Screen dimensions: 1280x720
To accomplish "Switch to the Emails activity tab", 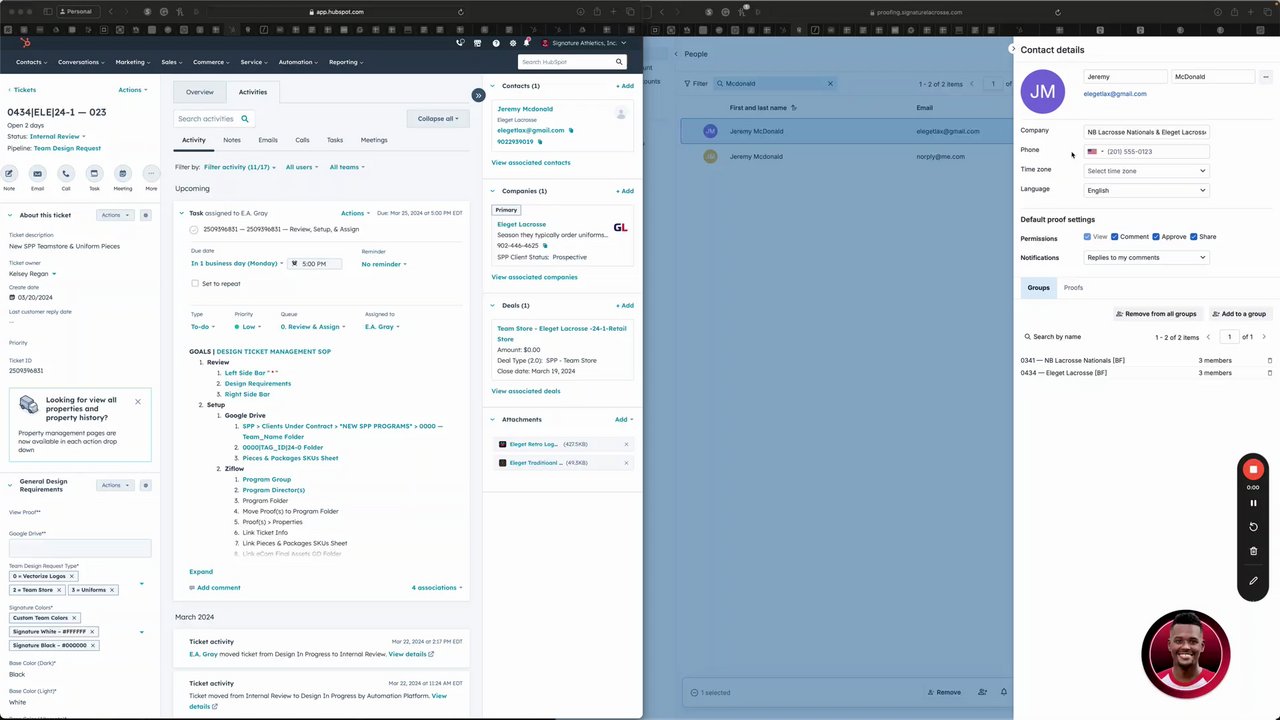I will pyautogui.click(x=268, y=140).
